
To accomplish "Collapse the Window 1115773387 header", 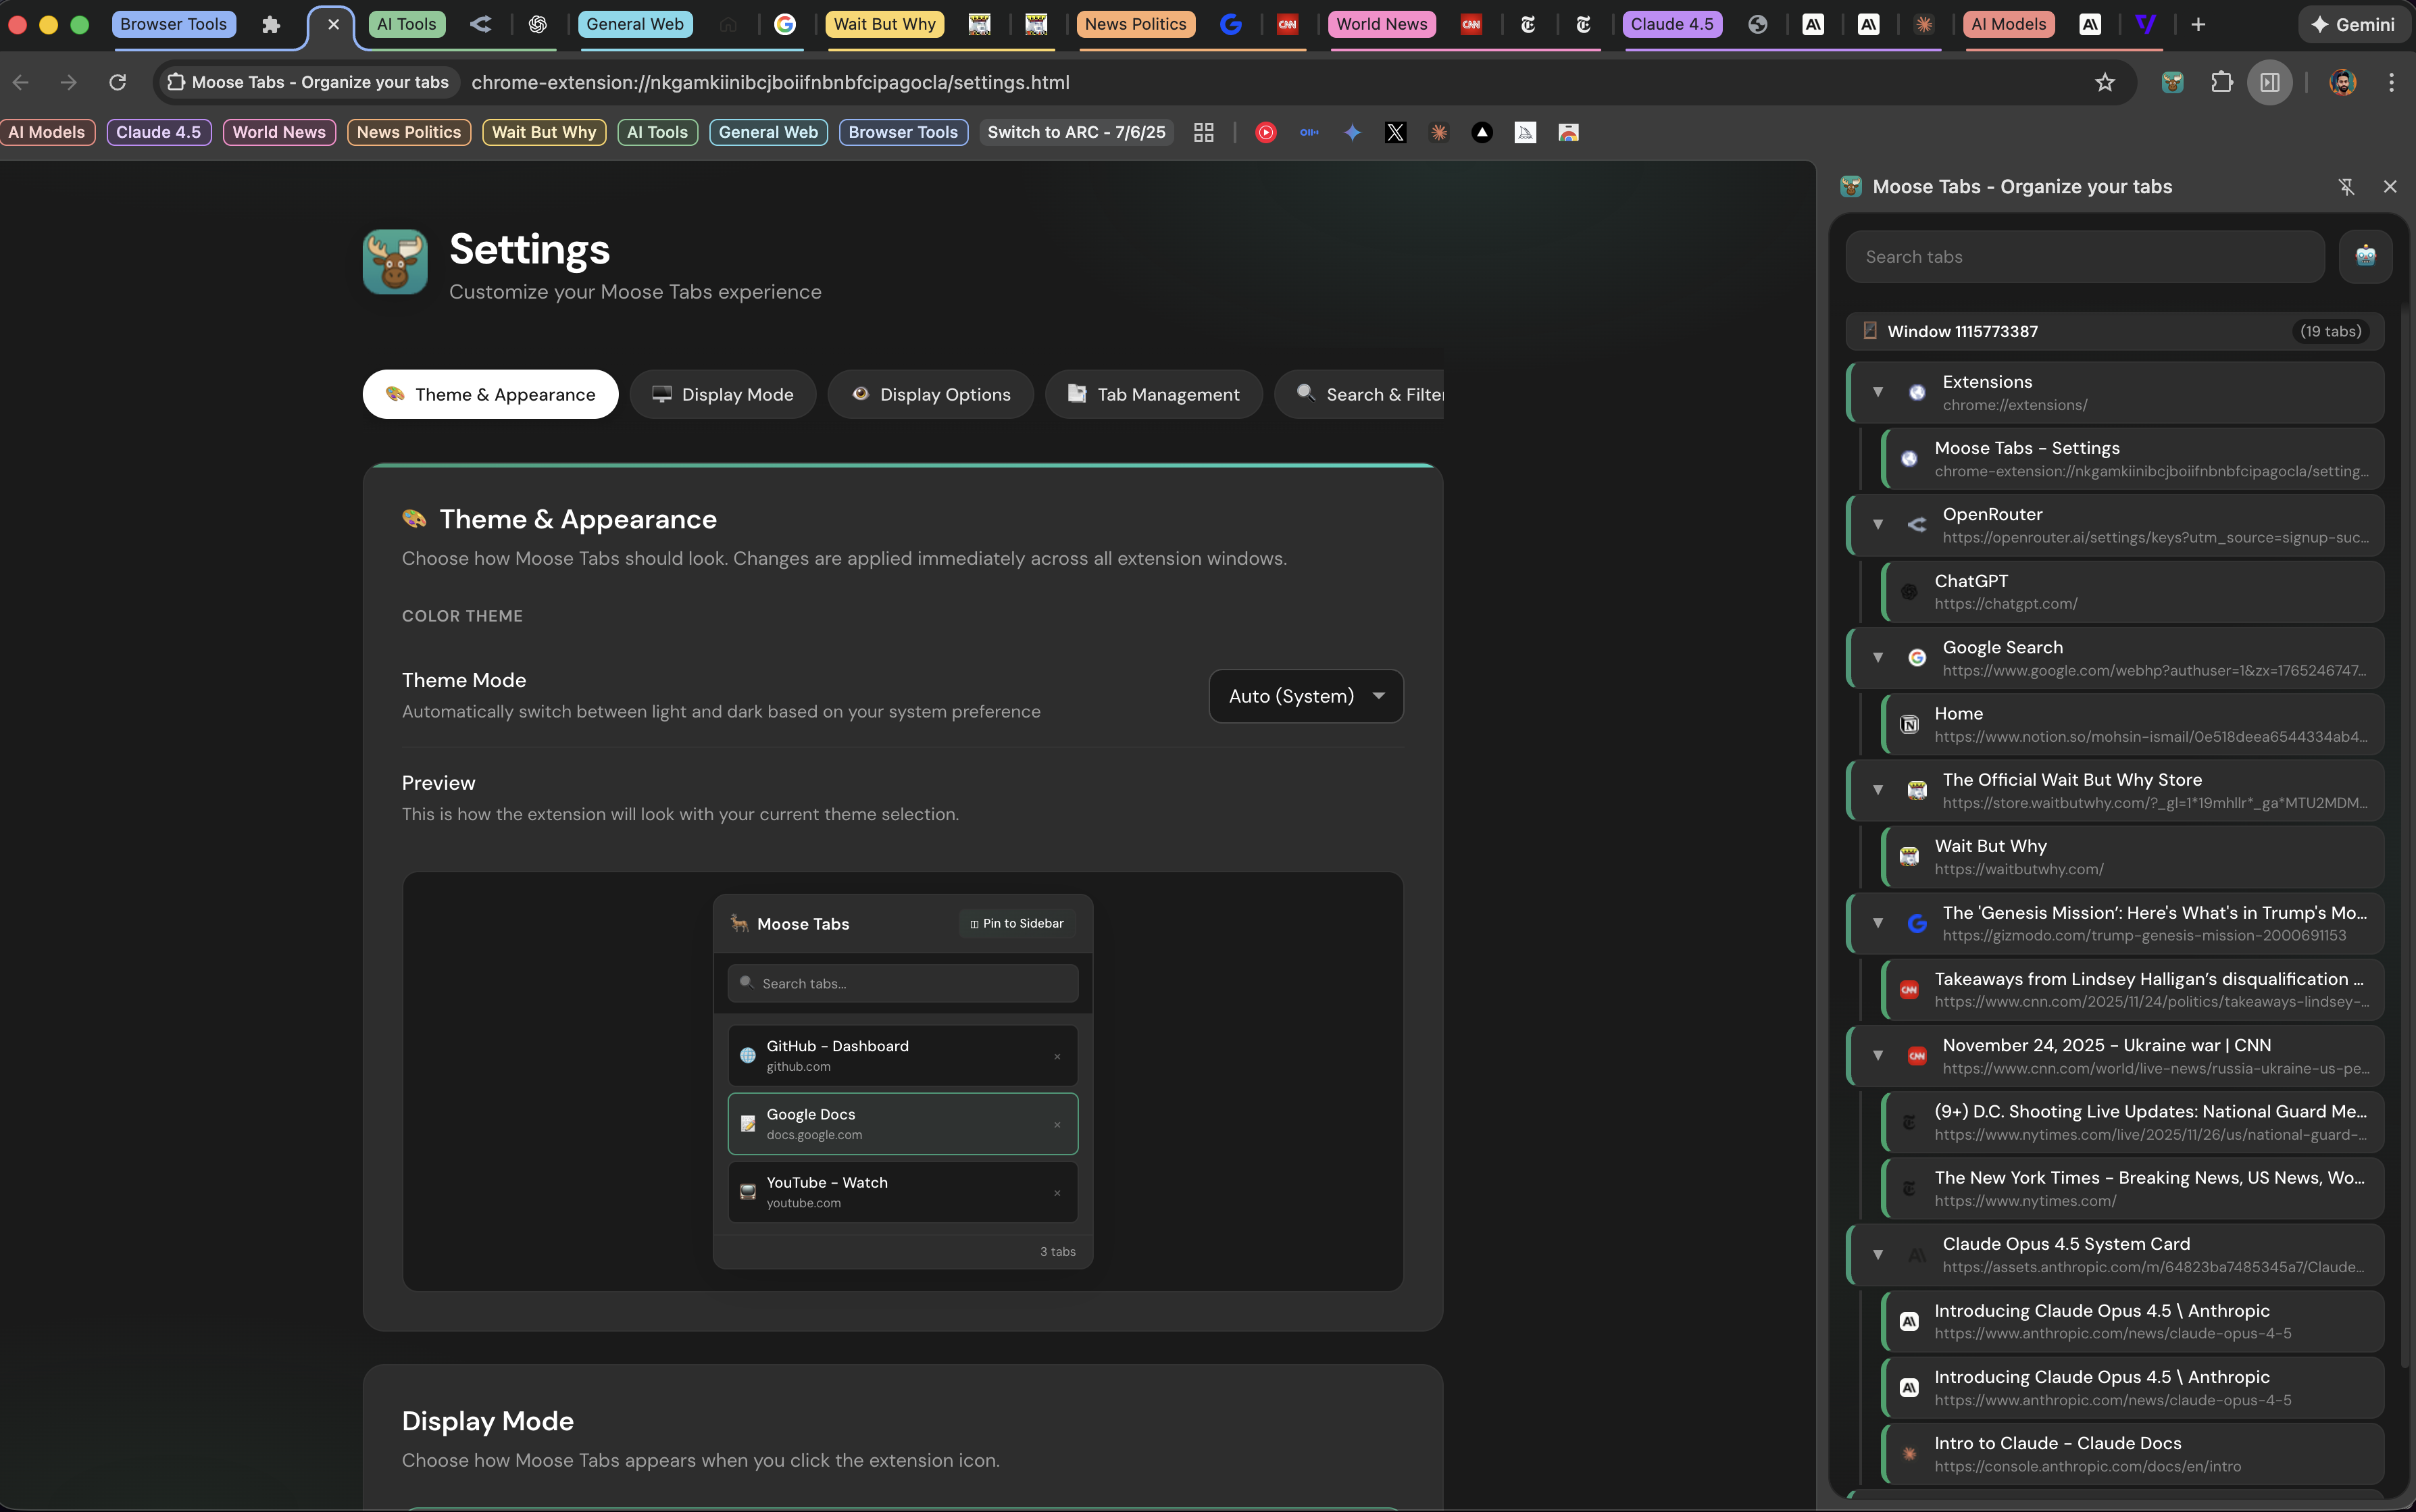I will (2114, 331).
